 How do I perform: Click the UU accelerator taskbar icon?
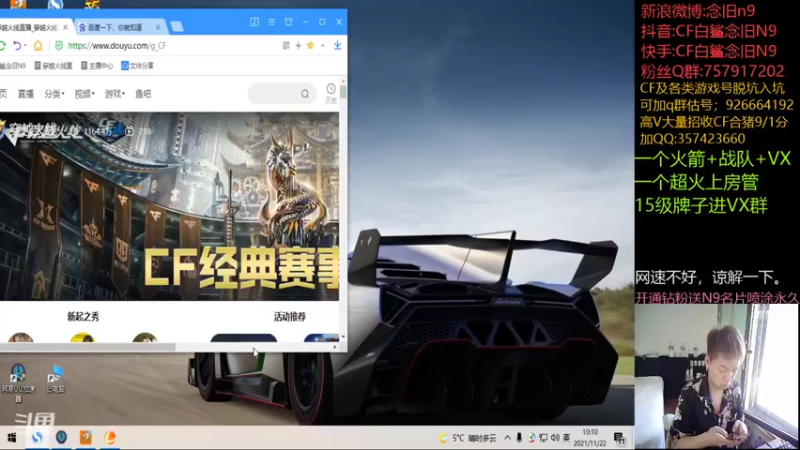[x=61, y=438]
